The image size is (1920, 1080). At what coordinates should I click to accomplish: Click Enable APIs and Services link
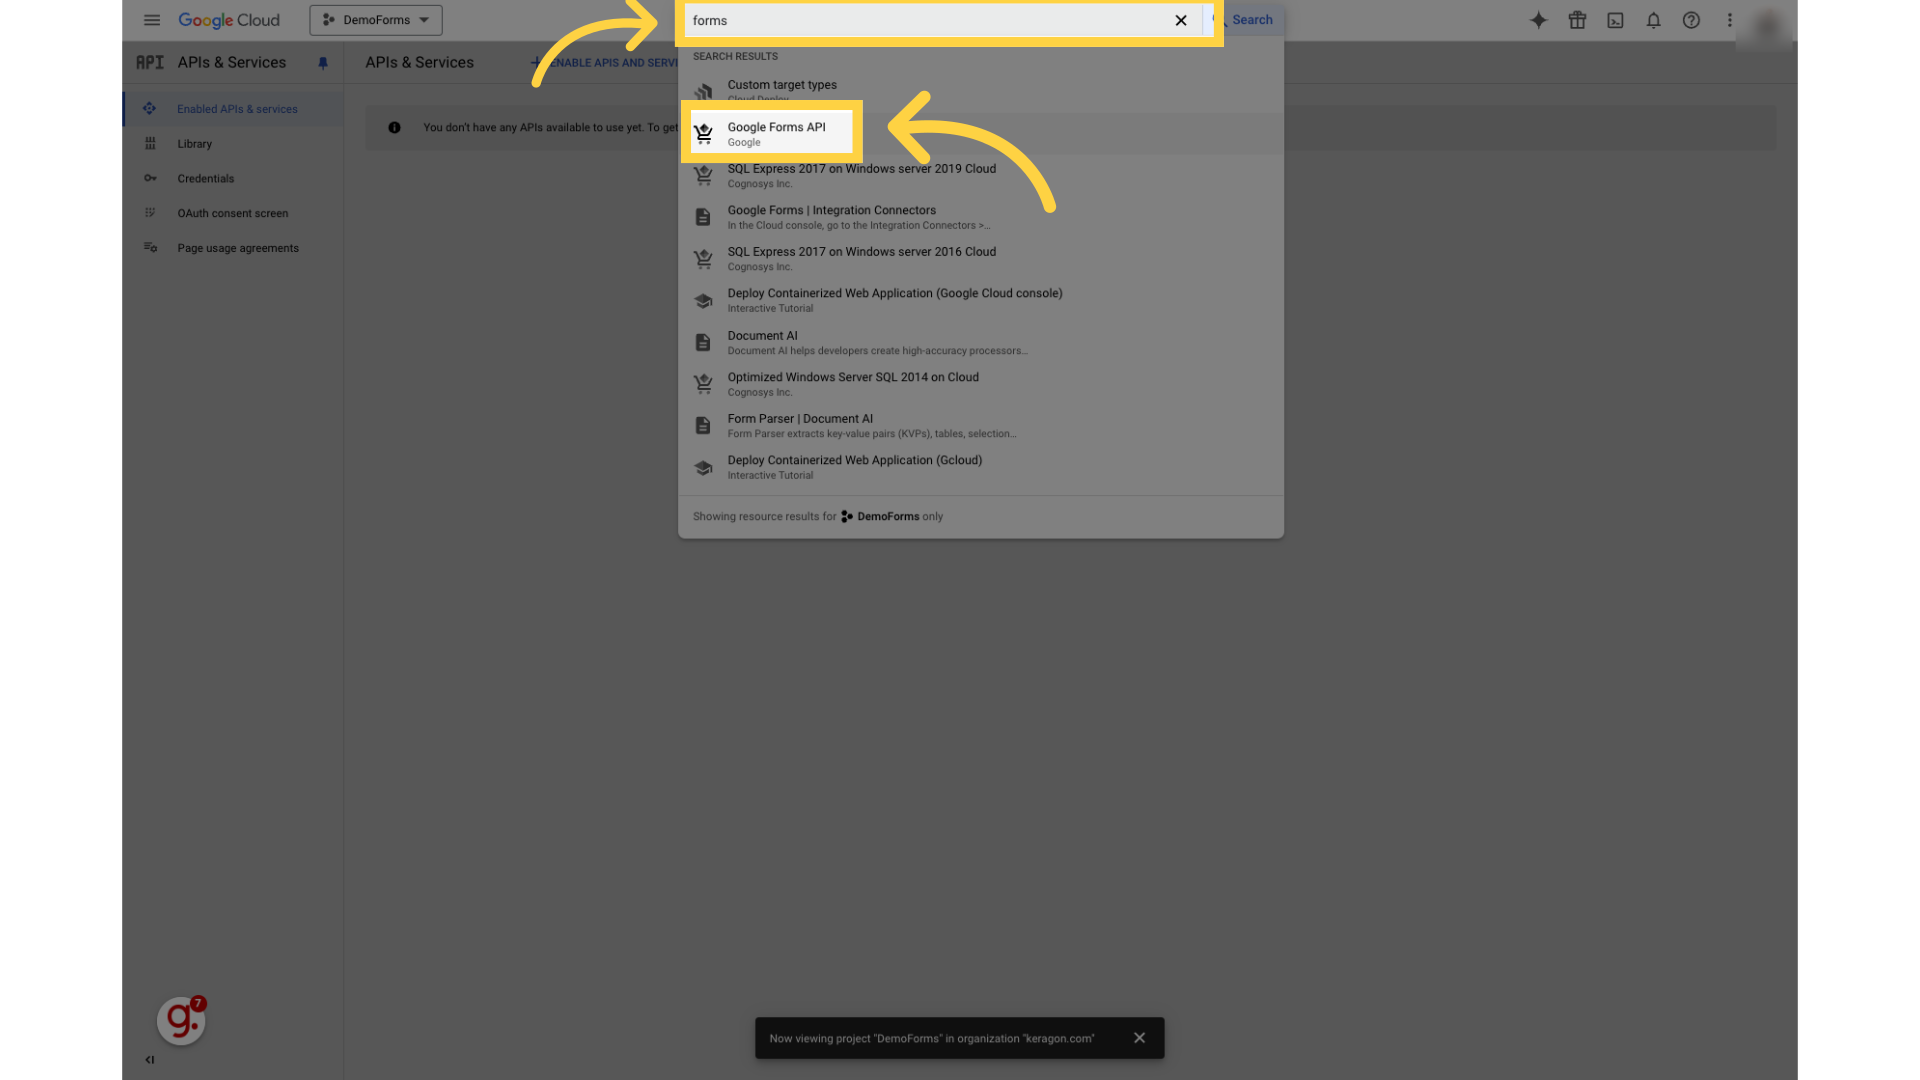tap(605, 63)
